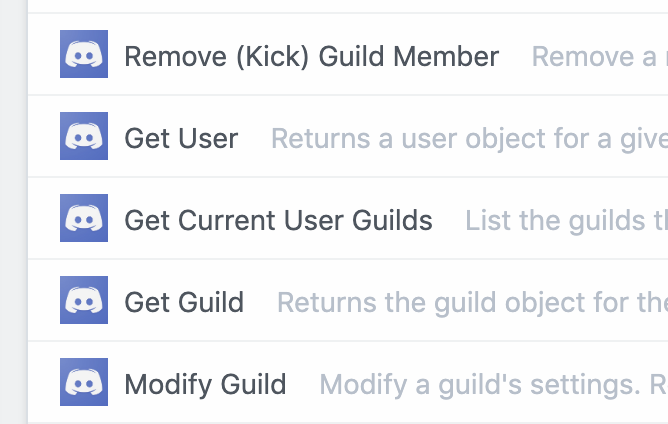
Task: Choose the Get User action title
Action: (181, 138)
